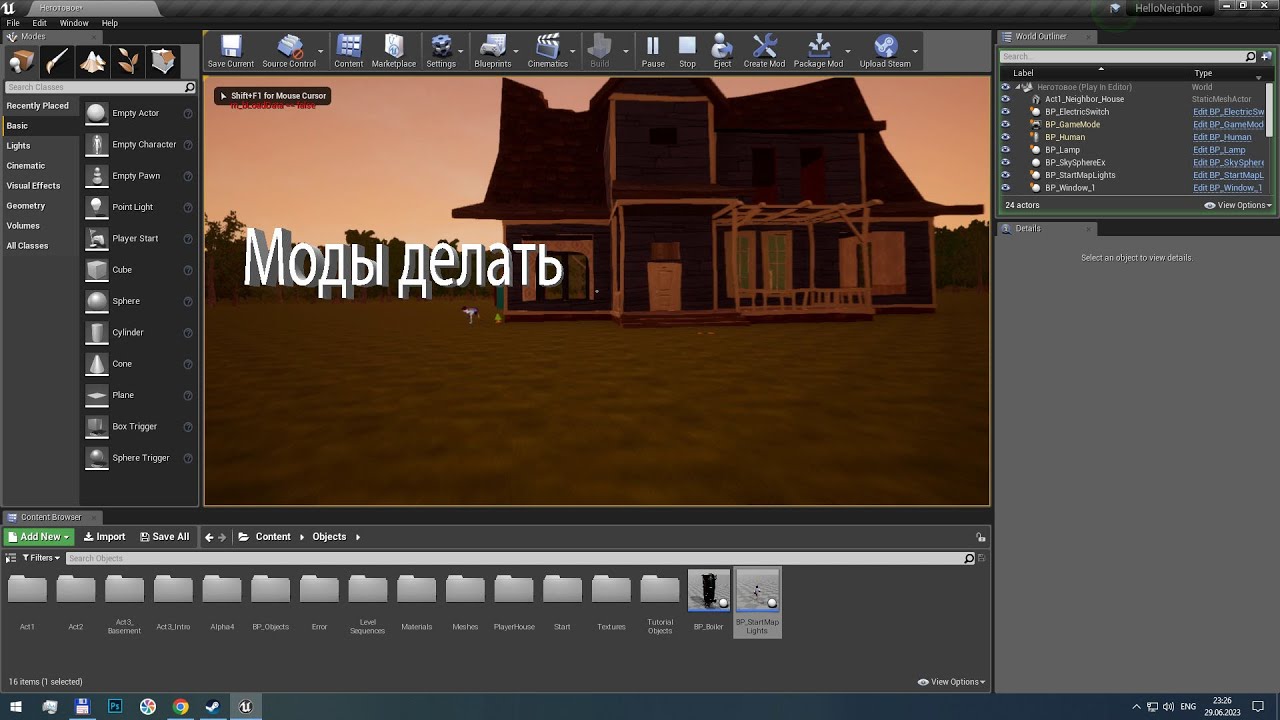The image size is (1280, 720).
Task: Open Edit BP_Human link
Action: [x=1222, y=137]
